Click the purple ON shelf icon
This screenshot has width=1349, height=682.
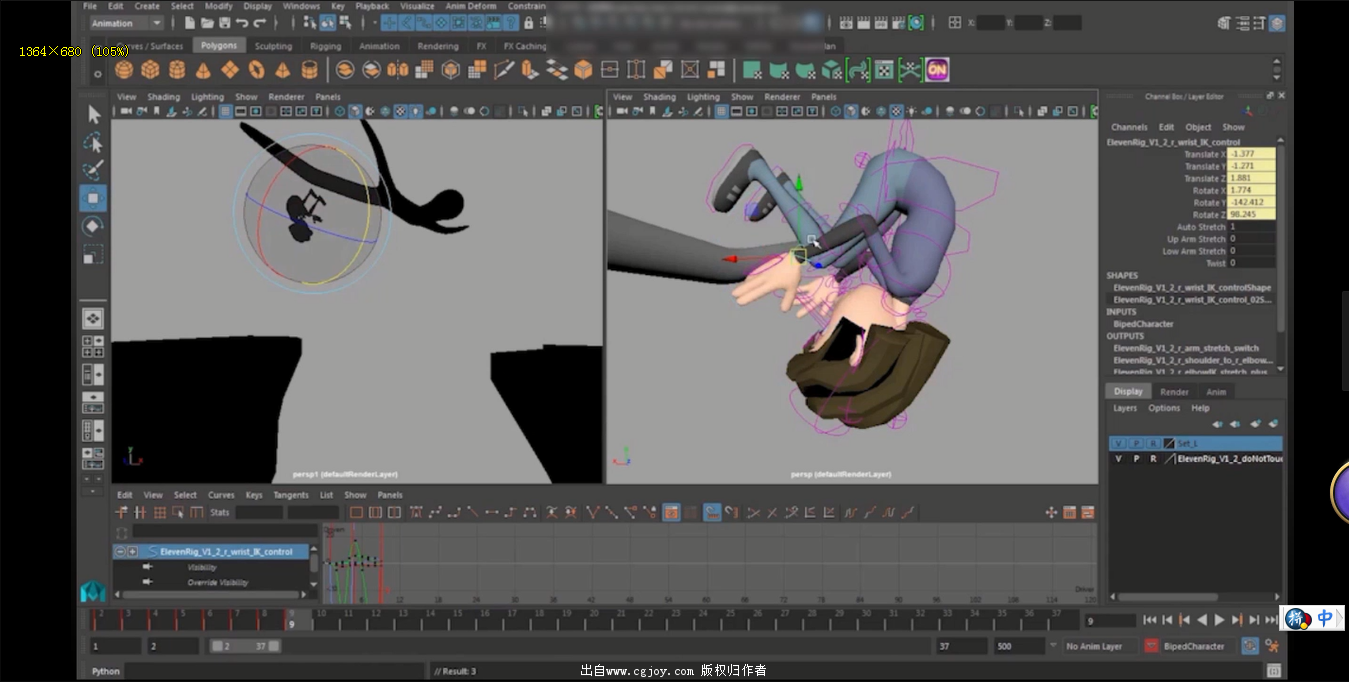coord(937,70)
